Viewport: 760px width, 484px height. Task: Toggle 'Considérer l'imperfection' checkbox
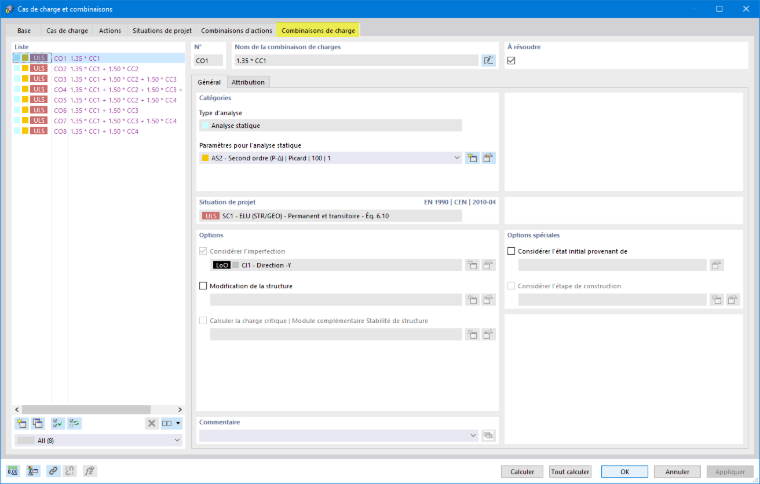203,251
